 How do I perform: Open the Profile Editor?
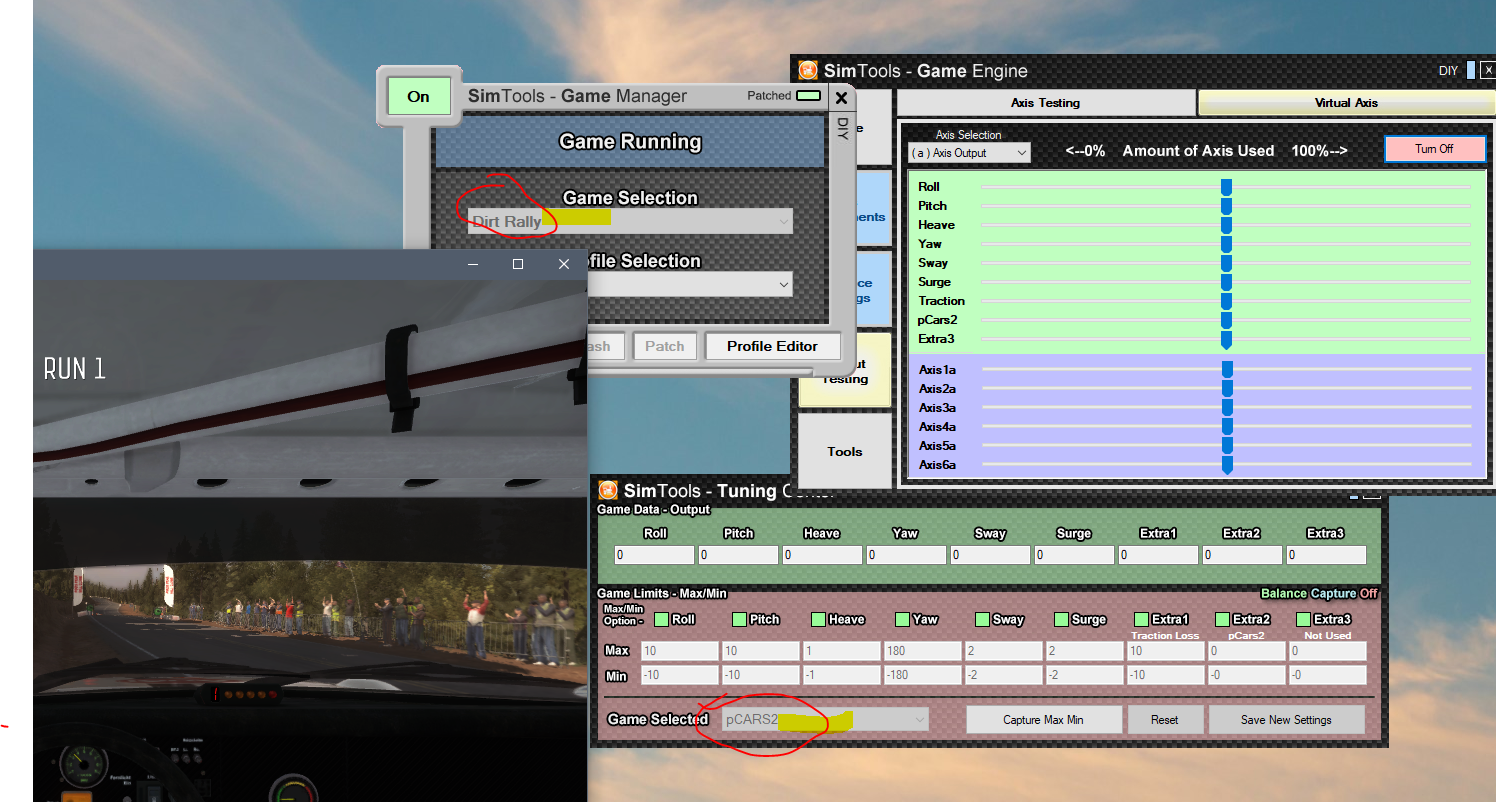pos(772,346)
